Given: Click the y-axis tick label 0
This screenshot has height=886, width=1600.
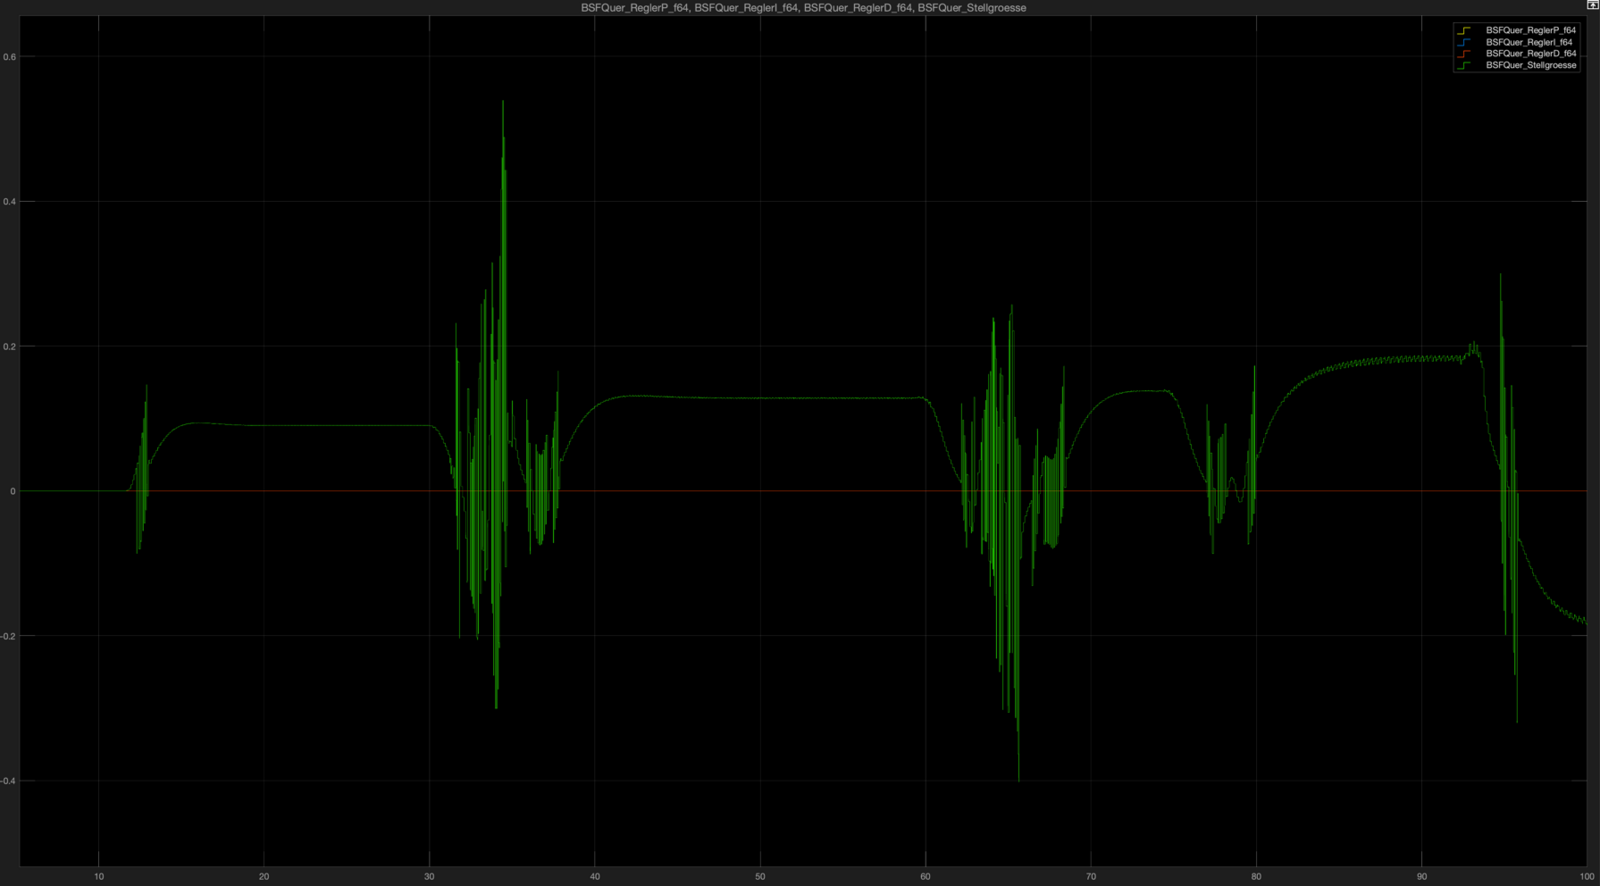Looking at the screenshot, I should coord(13,491).
